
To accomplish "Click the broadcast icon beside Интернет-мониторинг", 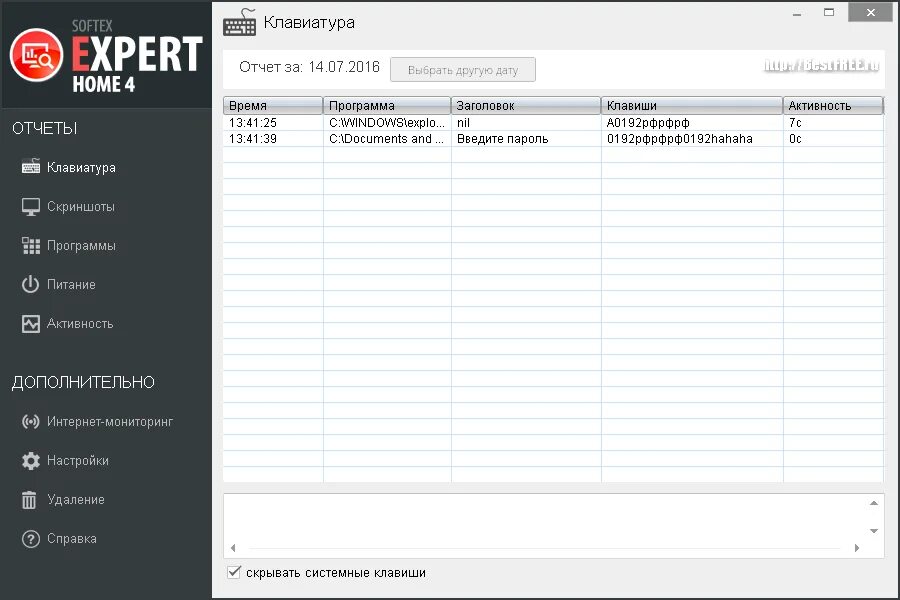I will (x=30, y=421).
